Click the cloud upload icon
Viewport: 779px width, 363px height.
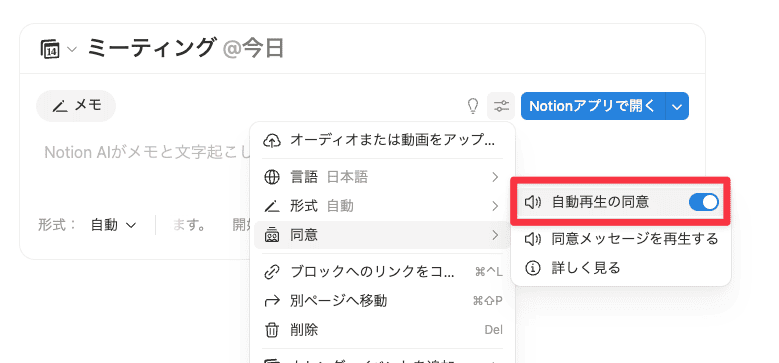click(x=271, y=140)
